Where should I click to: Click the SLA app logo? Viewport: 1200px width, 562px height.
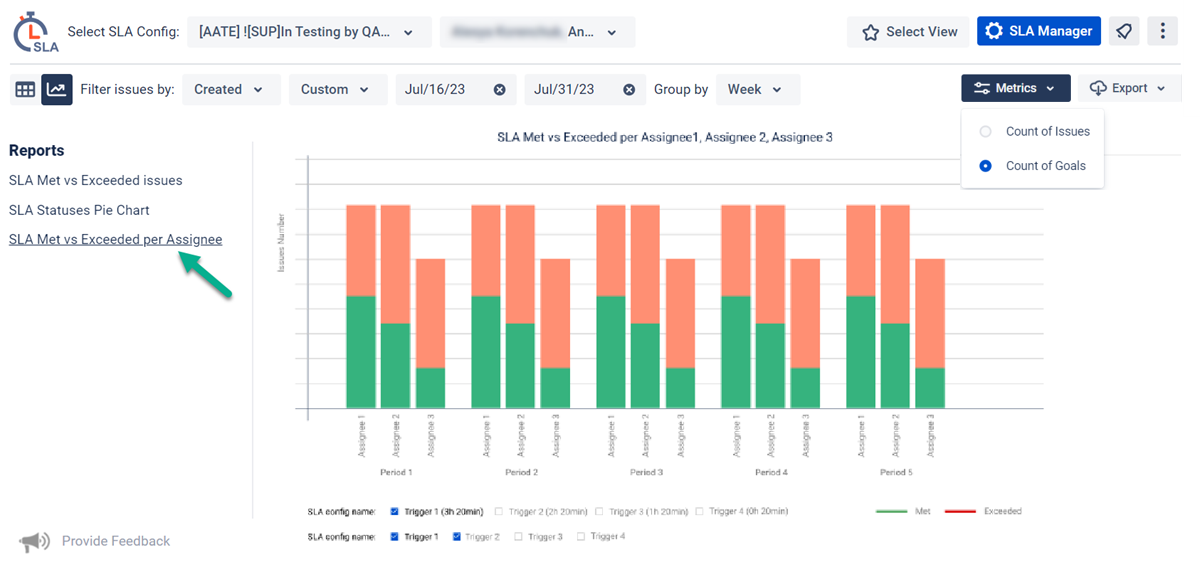pos(35,32)
